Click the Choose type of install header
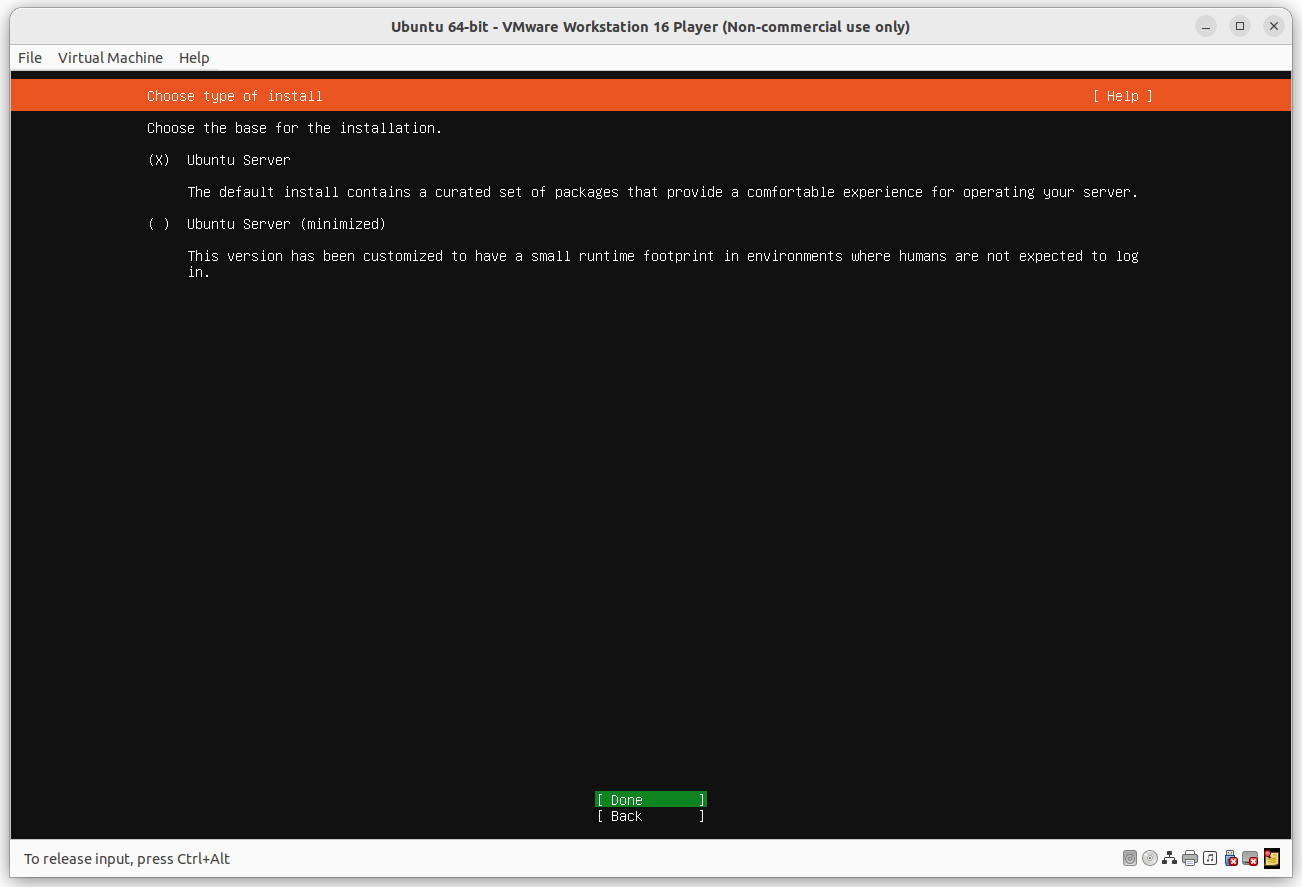This screenshot has width=1302, height=887. pos(234,96)
